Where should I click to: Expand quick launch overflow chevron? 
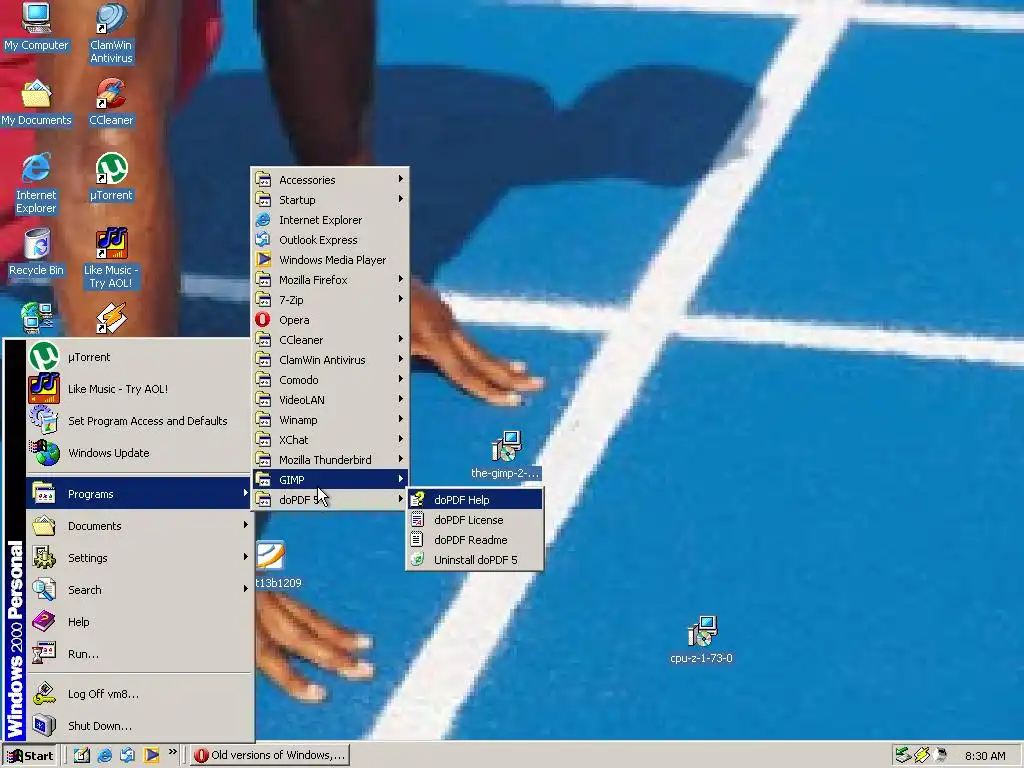click(172, 752)
